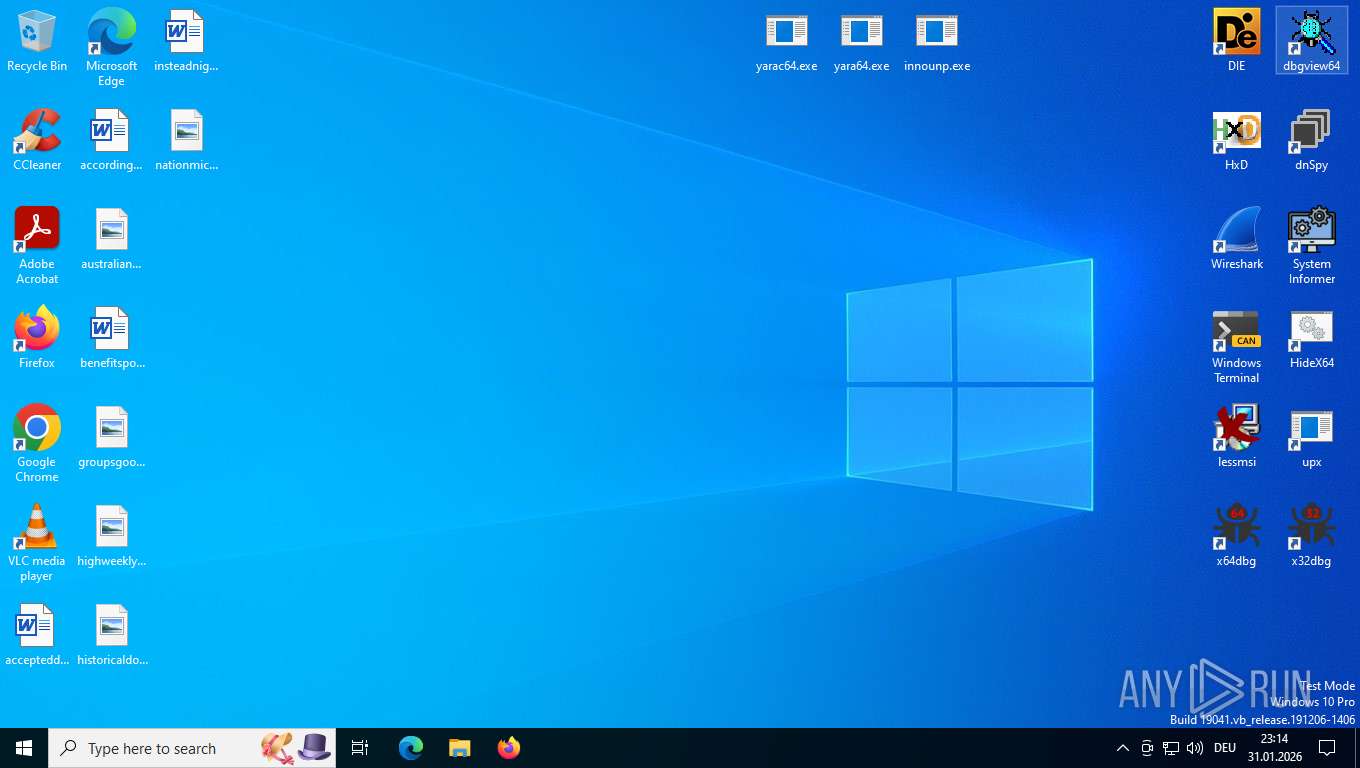This screenshot has height=768, width=1360.
Task: Select yarac64.exe on the desktop
Action: point(787,43)
